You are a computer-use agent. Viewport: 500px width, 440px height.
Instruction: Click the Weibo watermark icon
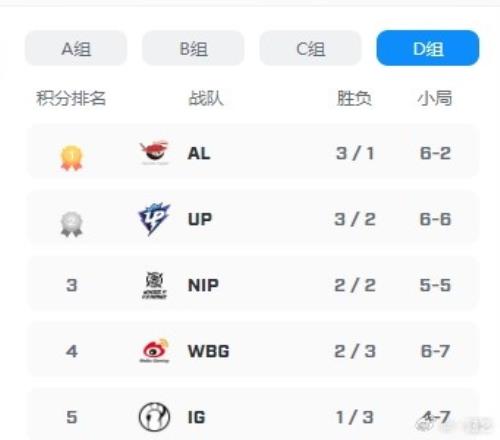click(x=425, y=425)
